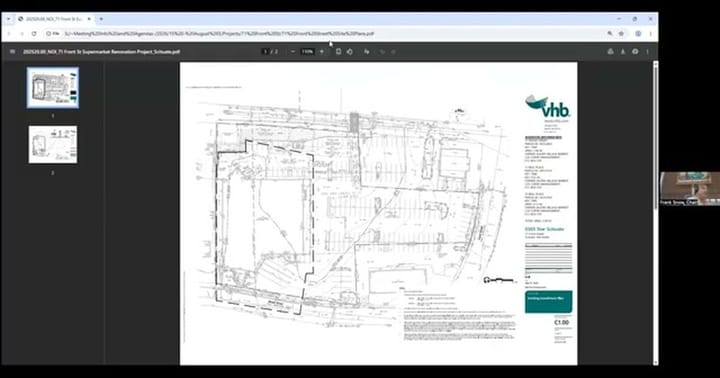The image size is (720, 378).
Task: Select the Front St PDF browser tab
Action: pyautogui.click(x=54, y=19)
